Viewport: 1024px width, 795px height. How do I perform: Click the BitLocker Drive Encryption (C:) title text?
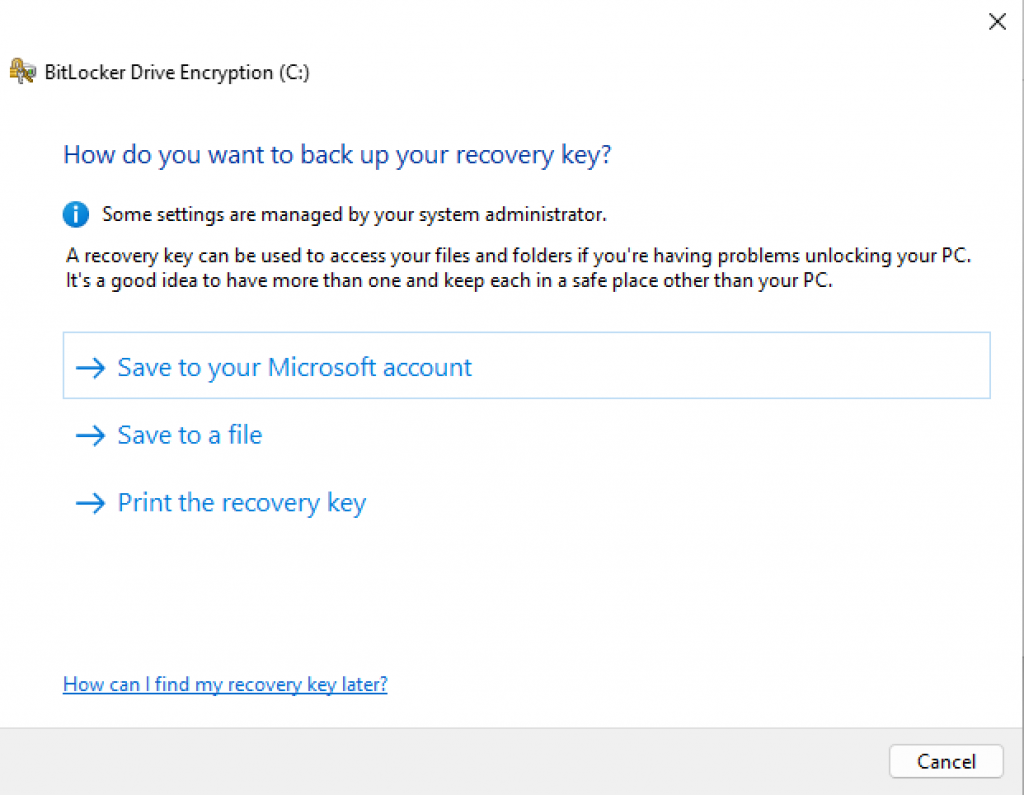(x=177, y=73)
